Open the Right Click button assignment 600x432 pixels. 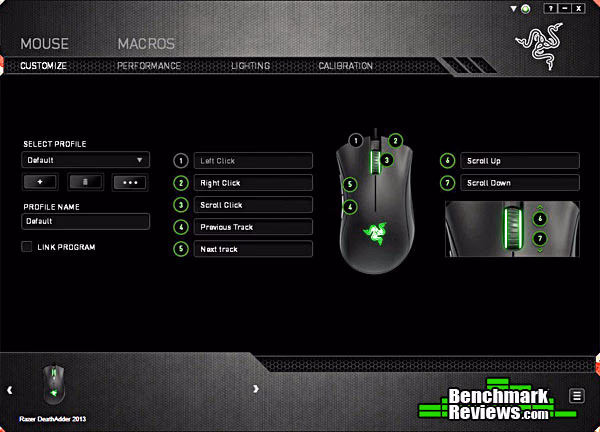click(x=253, y=183)
